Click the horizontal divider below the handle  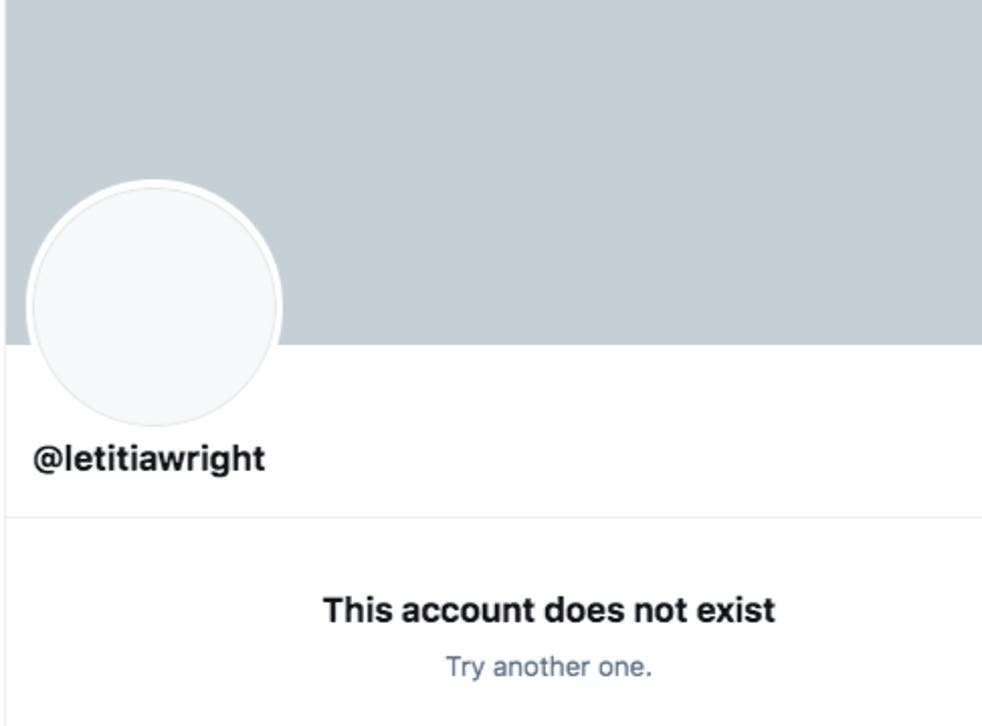point(494,517)
